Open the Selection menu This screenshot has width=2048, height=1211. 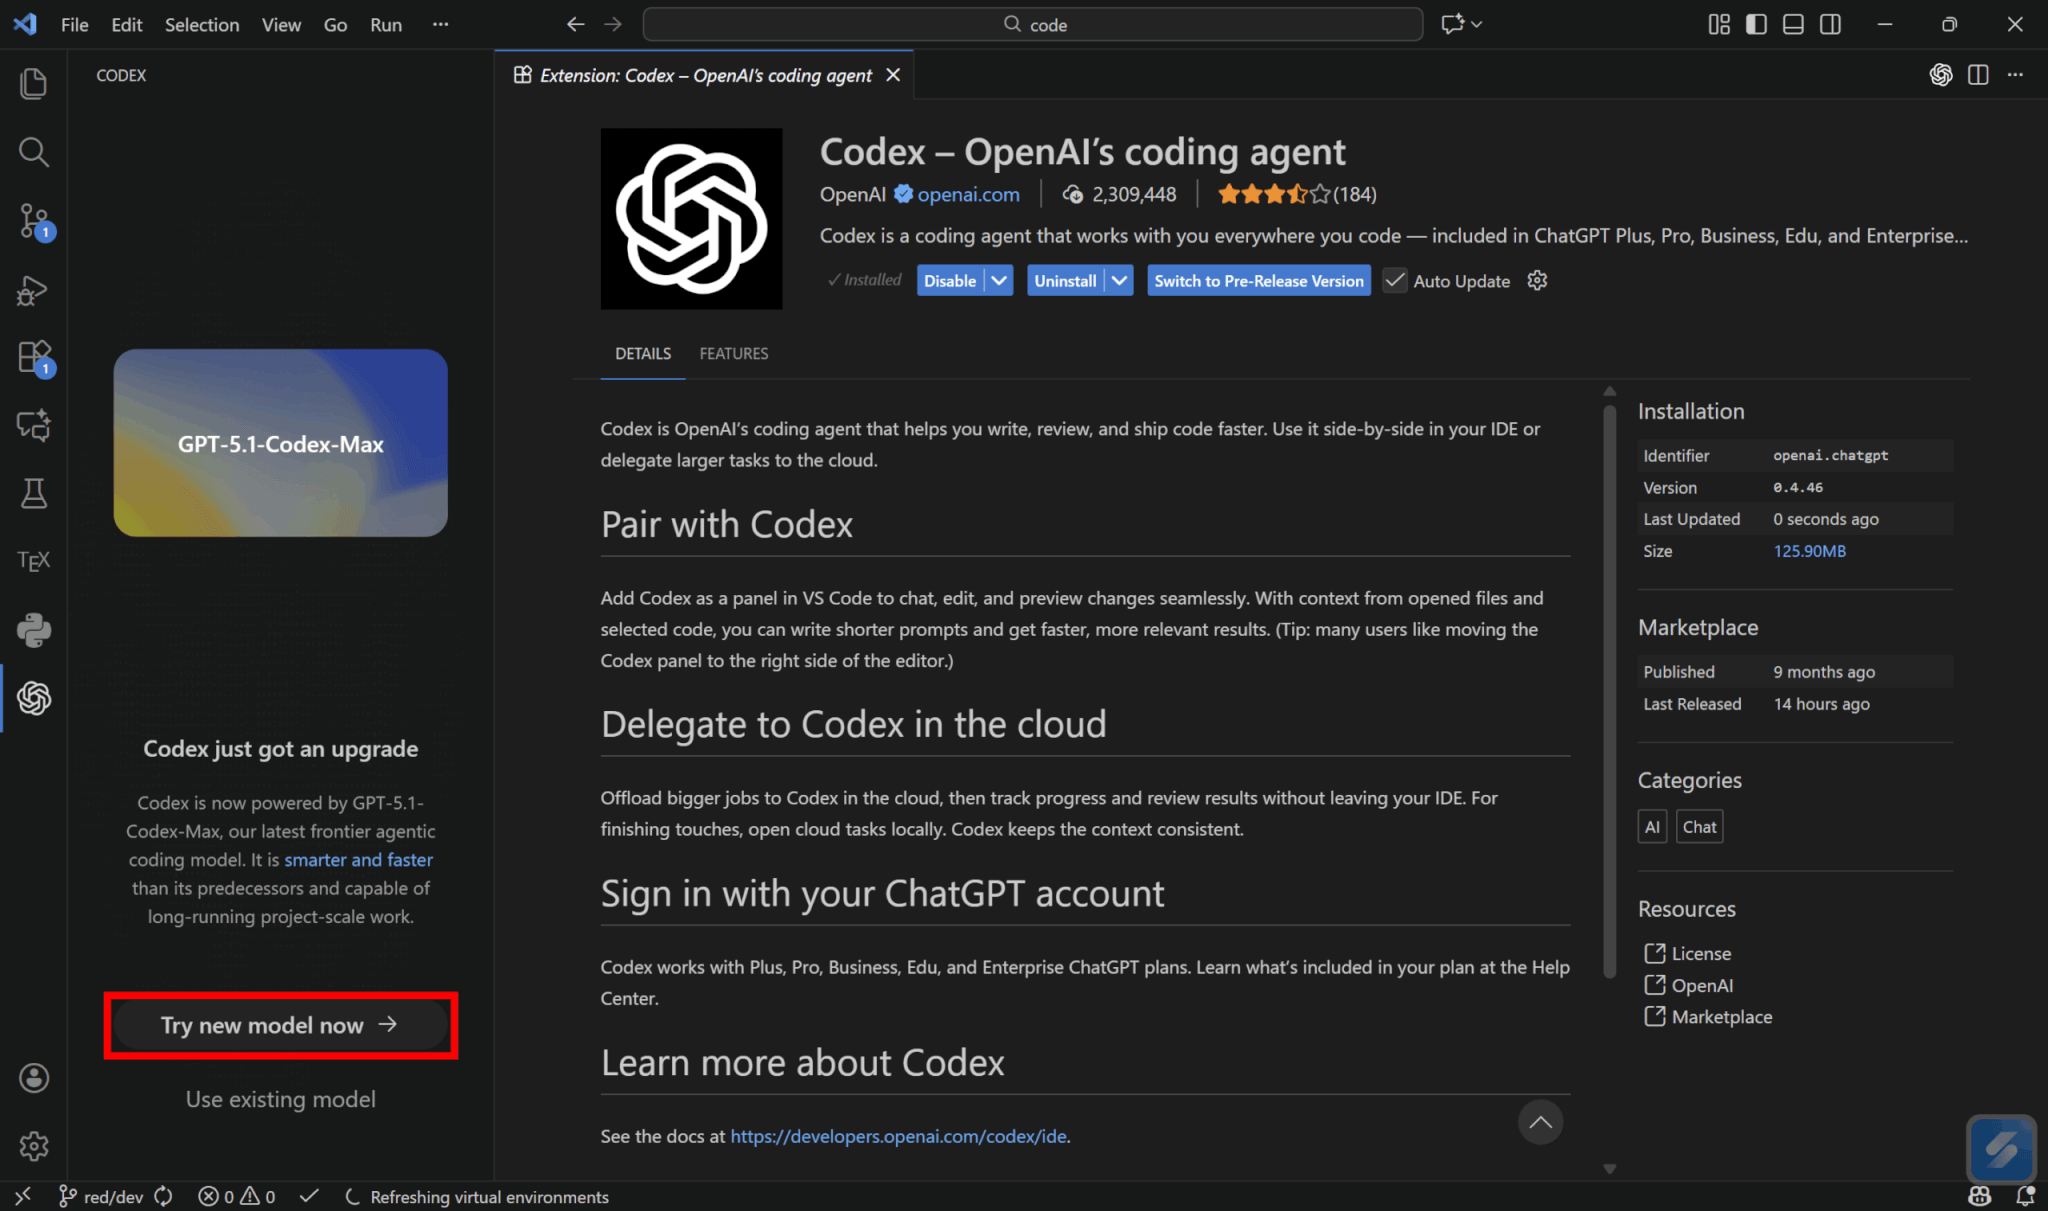point(201,24)
